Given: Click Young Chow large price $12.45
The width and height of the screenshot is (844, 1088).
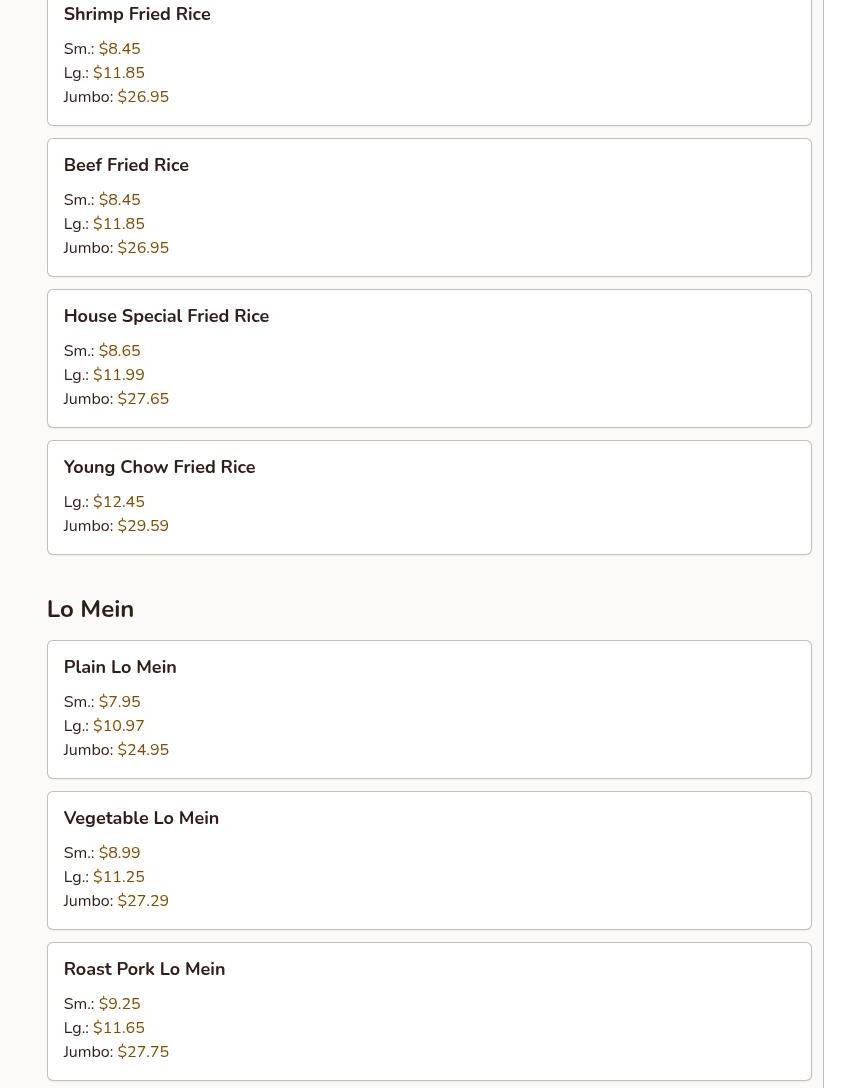Looking at the screenshot, I should click(x=119, y=502).
